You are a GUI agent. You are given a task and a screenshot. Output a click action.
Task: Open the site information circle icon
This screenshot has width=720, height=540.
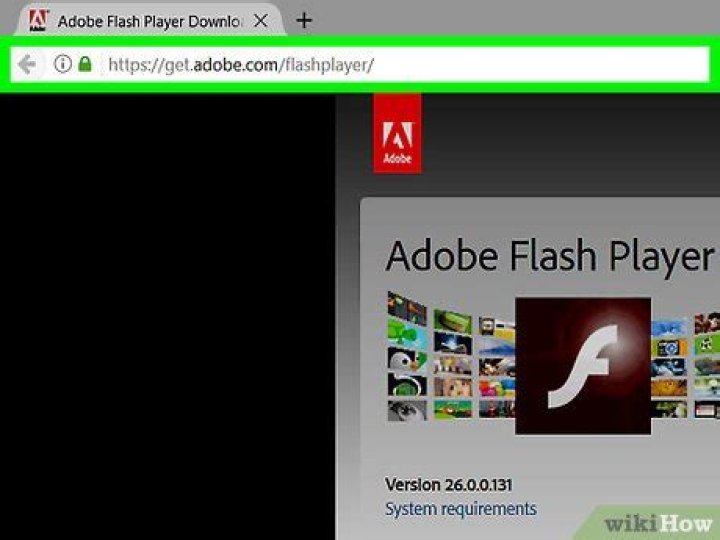62,65
